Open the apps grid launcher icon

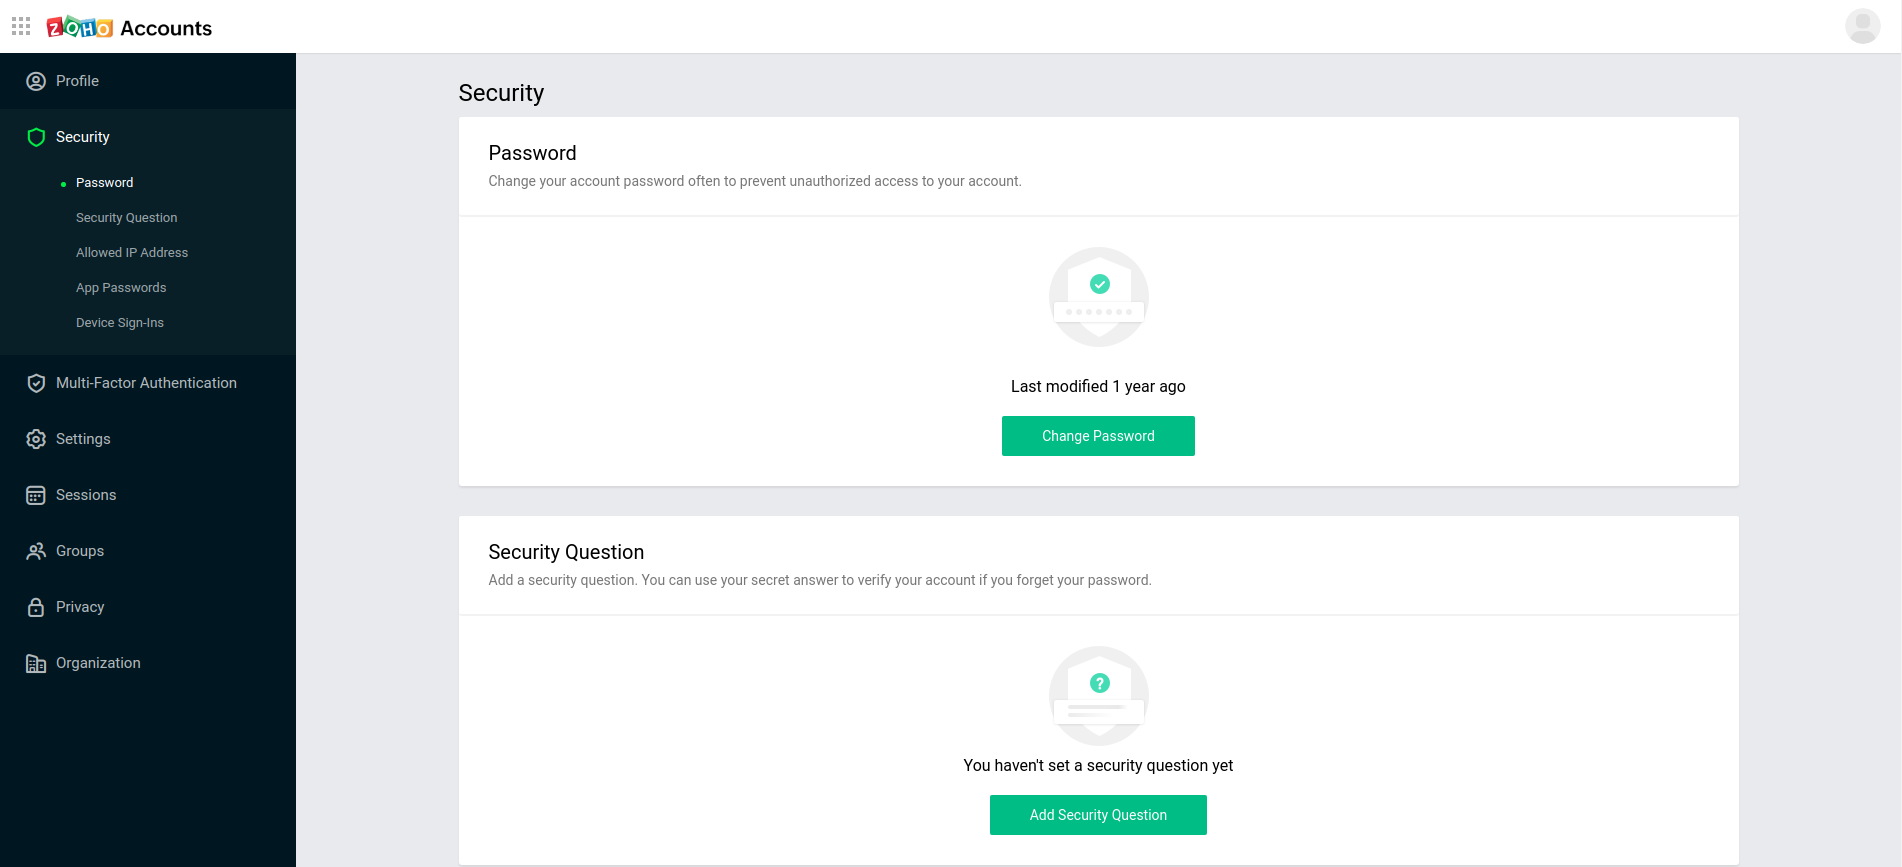pos(21,26)
